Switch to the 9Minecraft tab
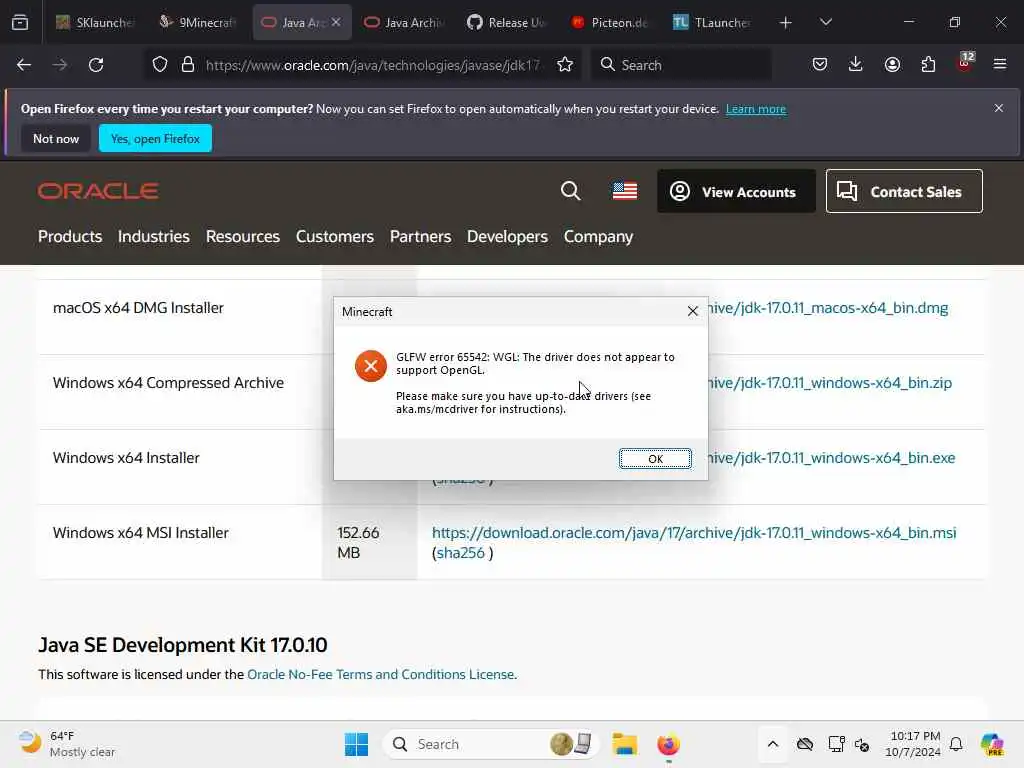Image resolution: width=1024 pixels, height=768 pixels. 199,22
